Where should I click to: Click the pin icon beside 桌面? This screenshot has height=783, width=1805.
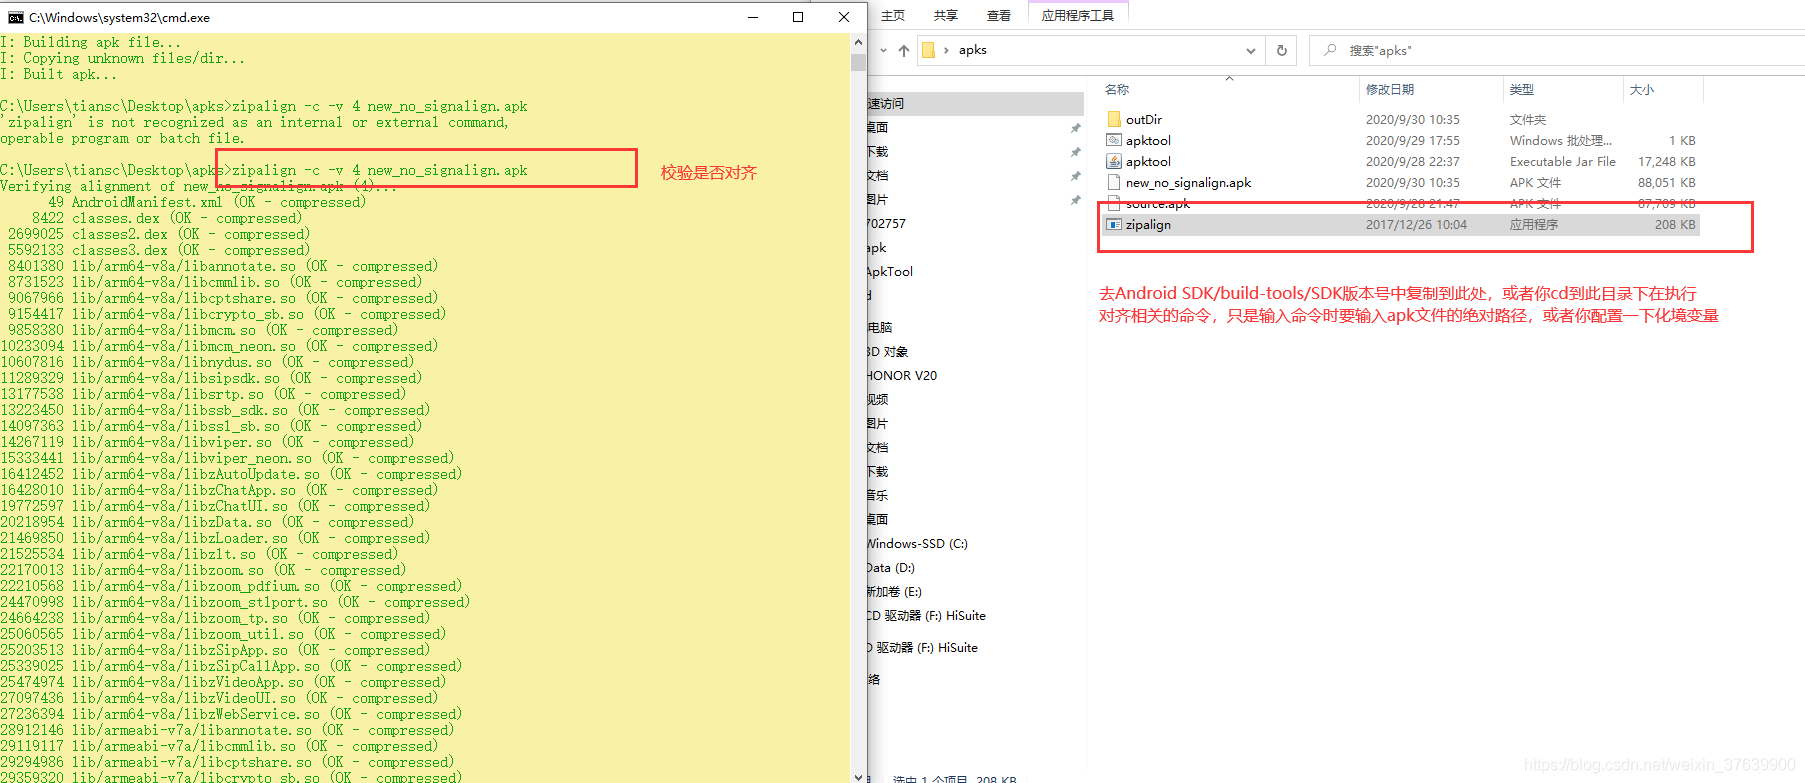(x=1076, y=128)
